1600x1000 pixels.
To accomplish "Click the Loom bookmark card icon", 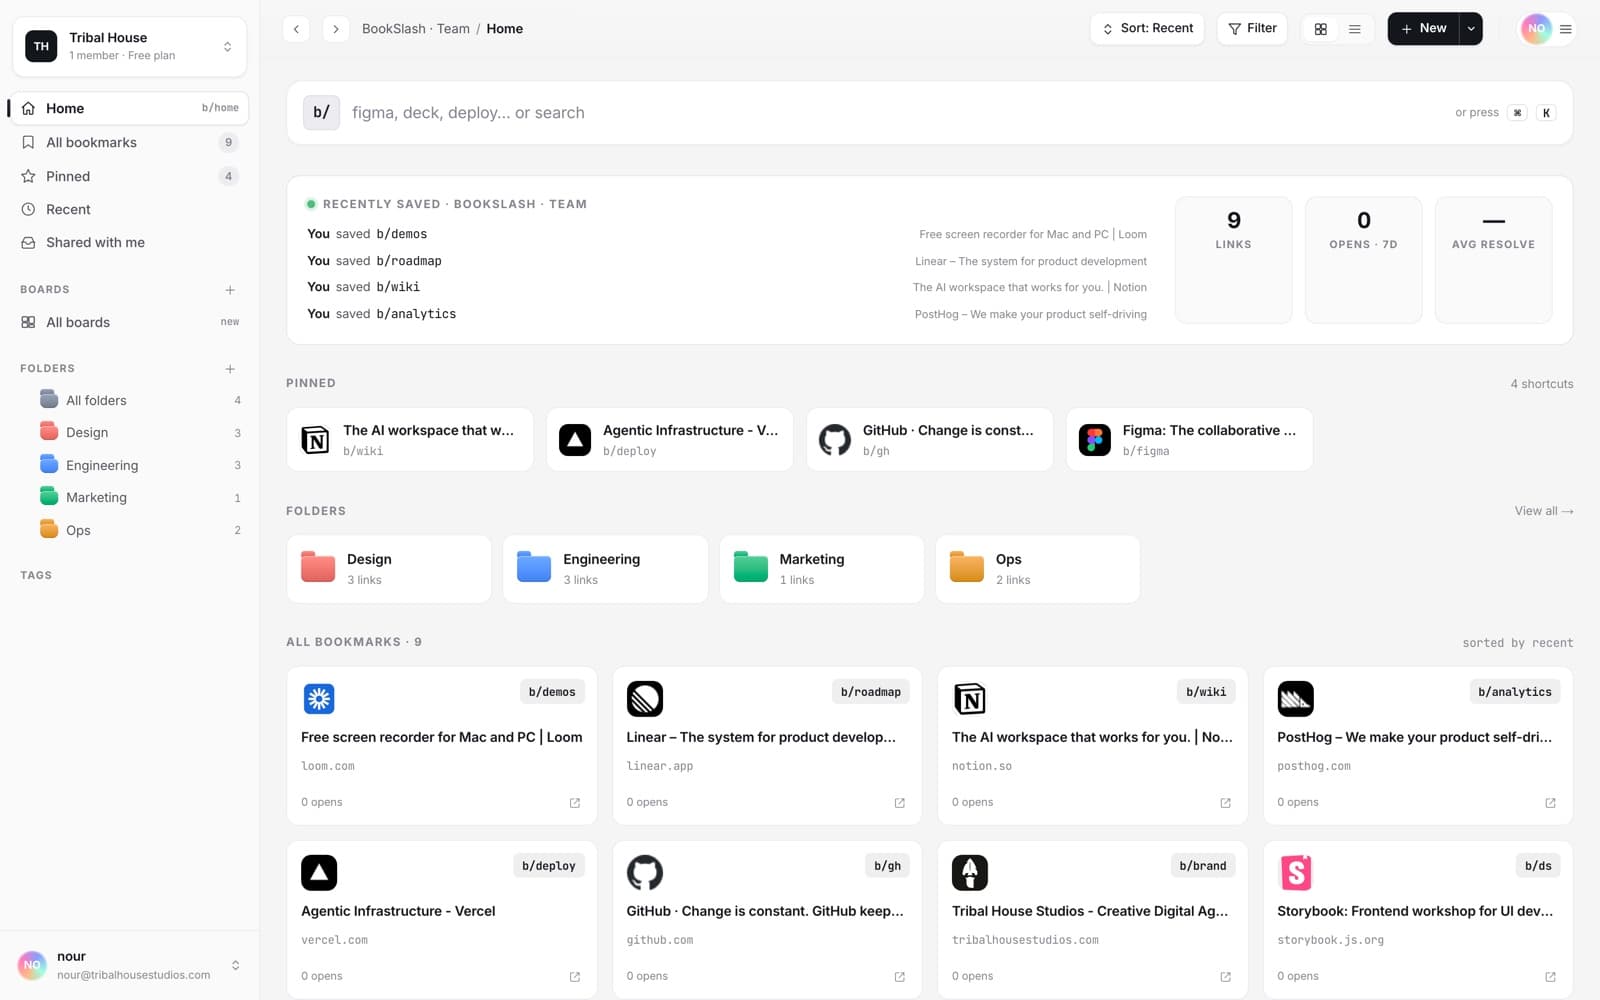I will [319, 699].
